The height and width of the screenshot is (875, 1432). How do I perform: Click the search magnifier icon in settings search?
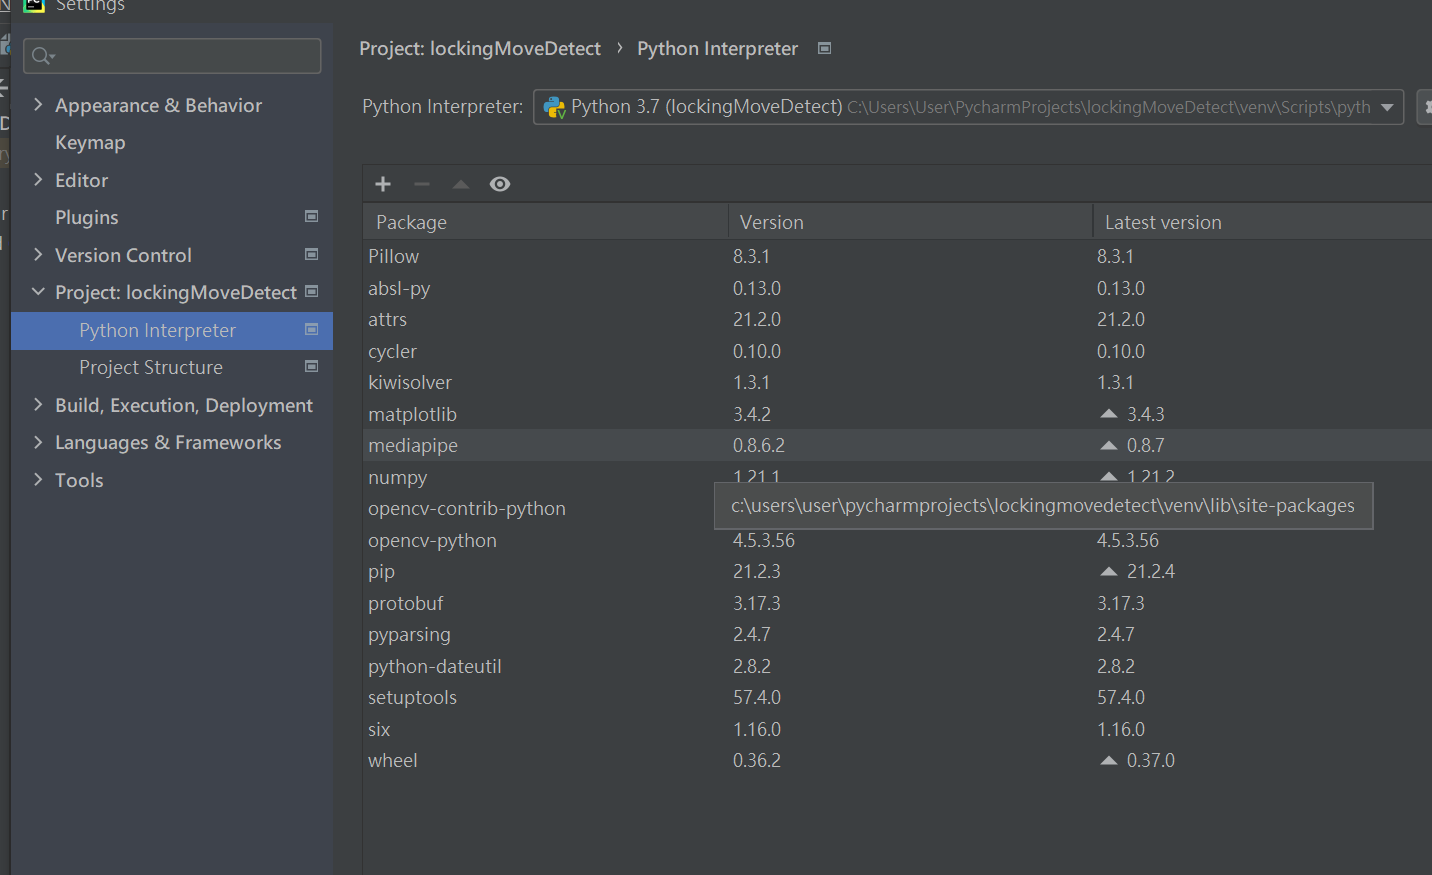[x=42, y=56]
